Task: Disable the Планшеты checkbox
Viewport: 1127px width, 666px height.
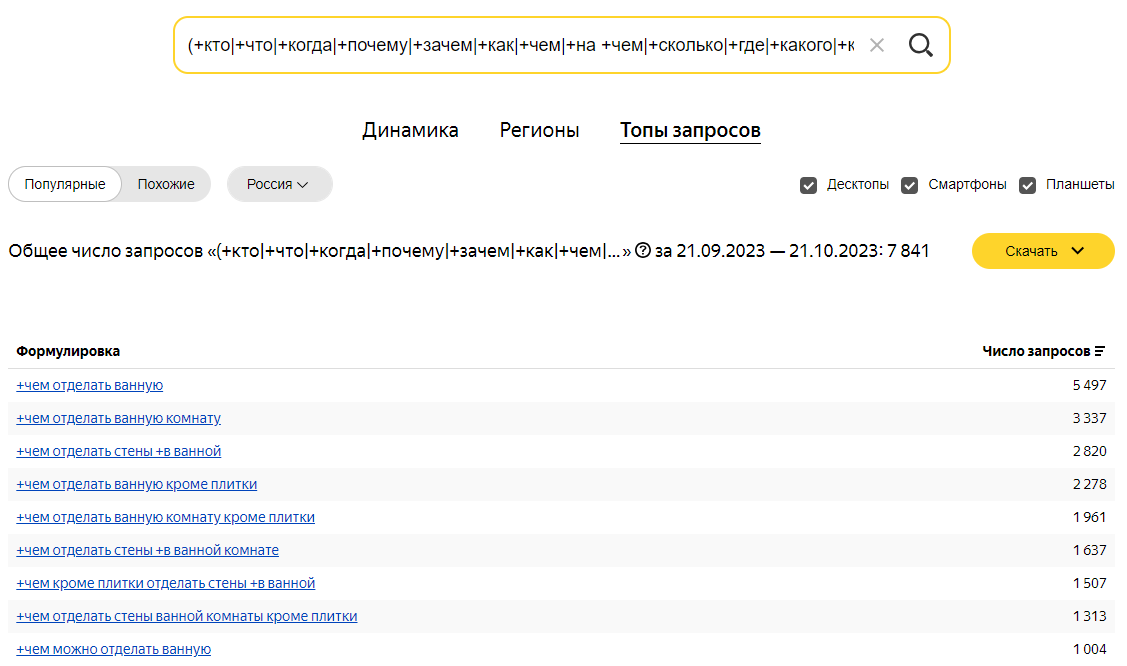Action: [1027, 185]
